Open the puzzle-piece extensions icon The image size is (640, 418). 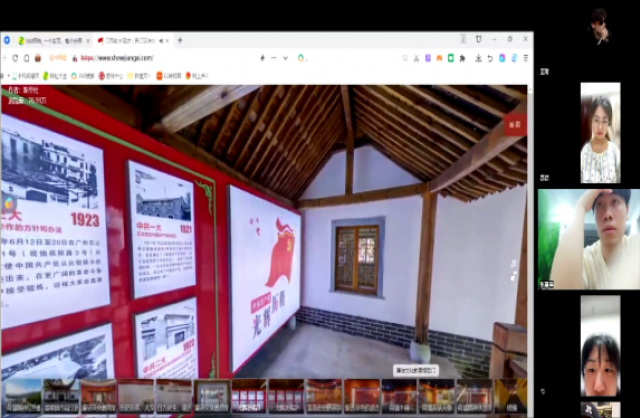(x=462, y=58)
